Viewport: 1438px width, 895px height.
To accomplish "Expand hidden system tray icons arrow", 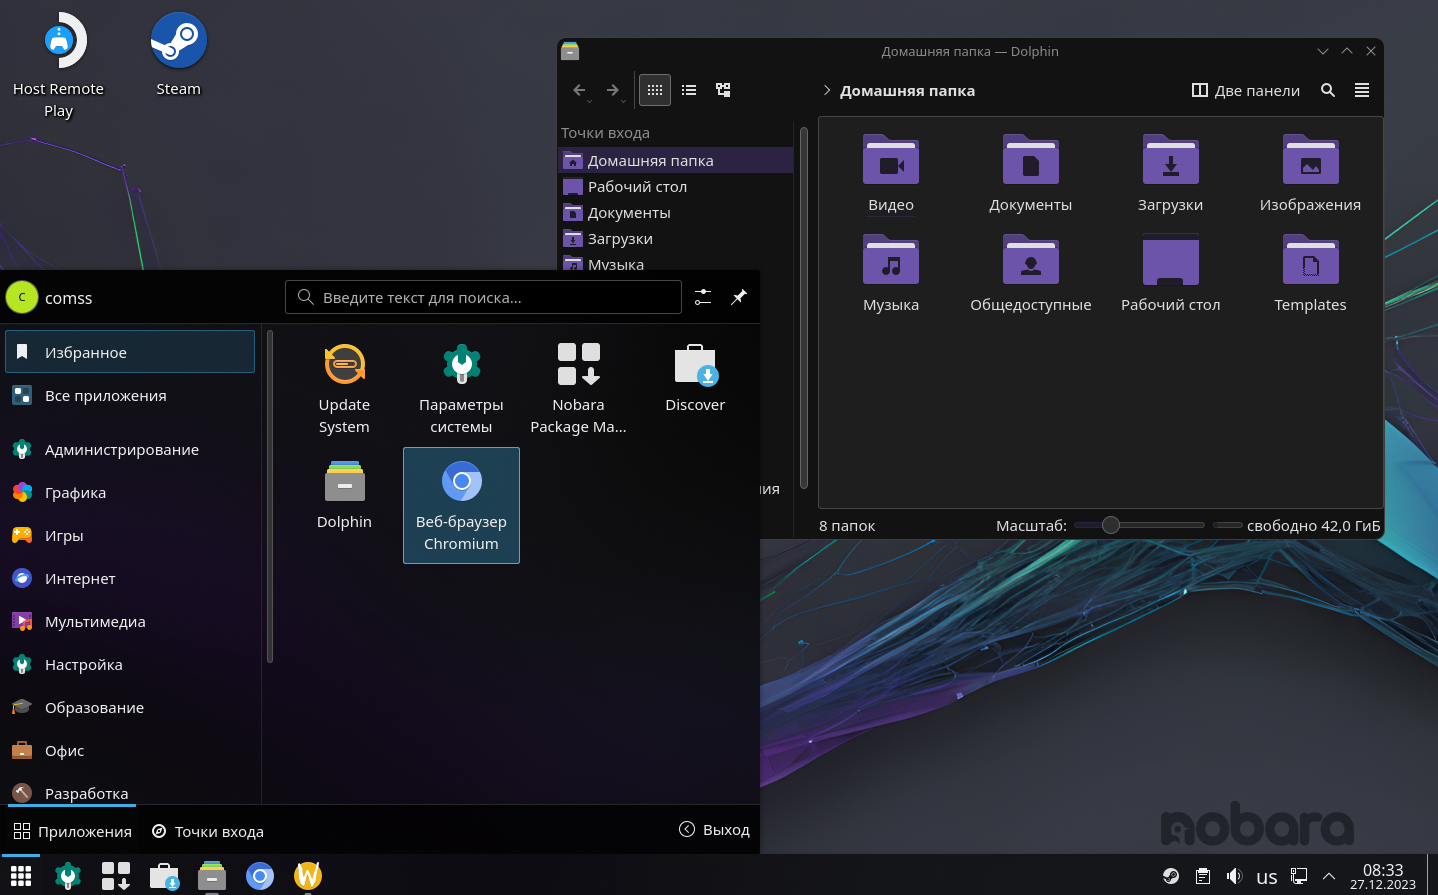I will (1329, 877).
